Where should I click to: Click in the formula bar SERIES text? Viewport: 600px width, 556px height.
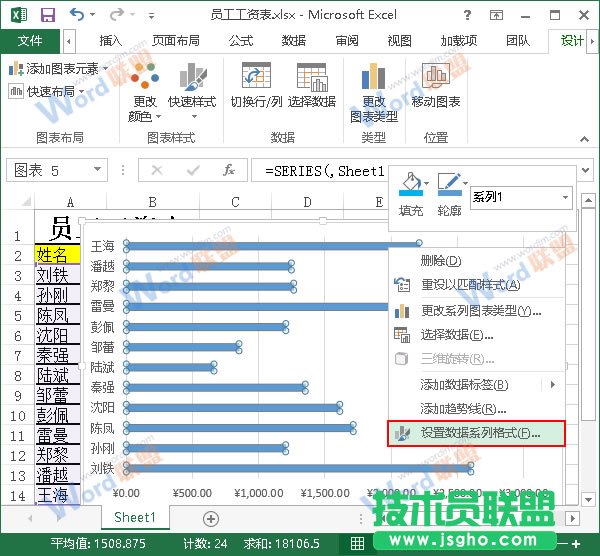(x=324, y=171)
